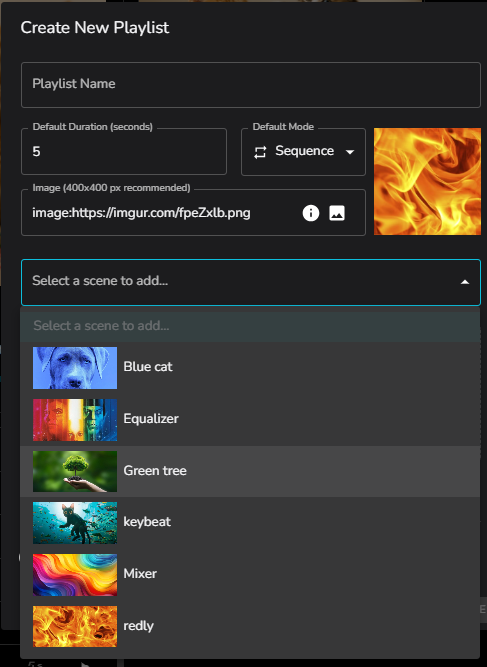Click the Create New Playlist heading
Image resolution: width=487 pixels, height=667 pixels.
coord(95,28)
